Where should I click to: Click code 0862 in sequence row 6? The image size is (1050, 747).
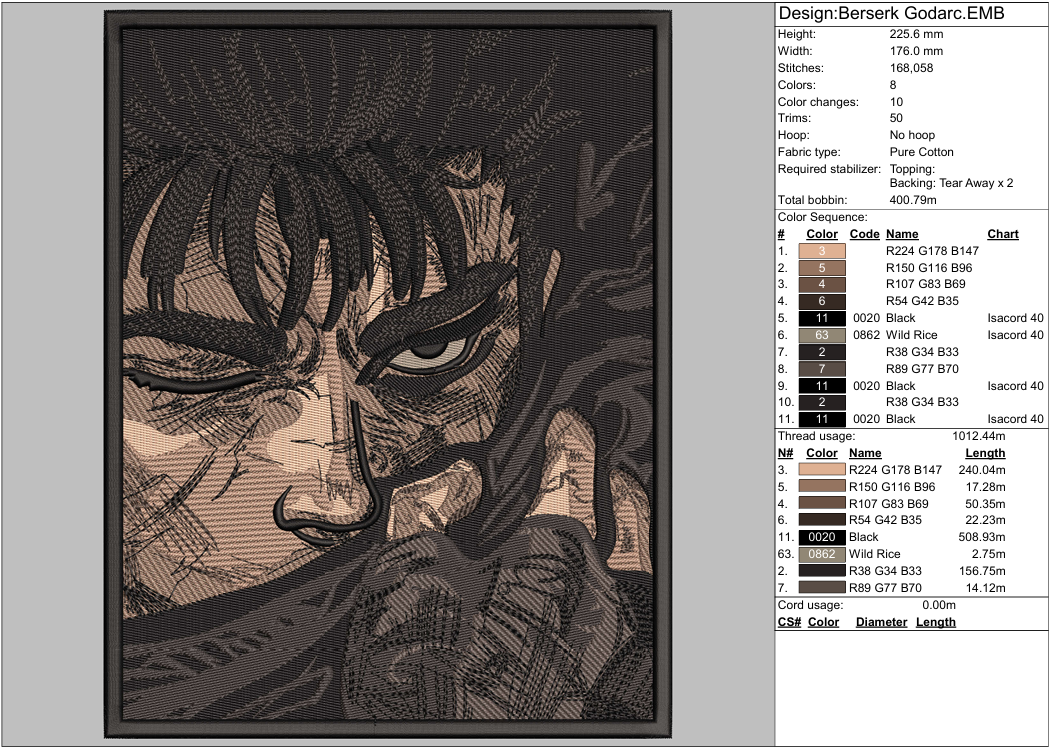click(865, 335)
